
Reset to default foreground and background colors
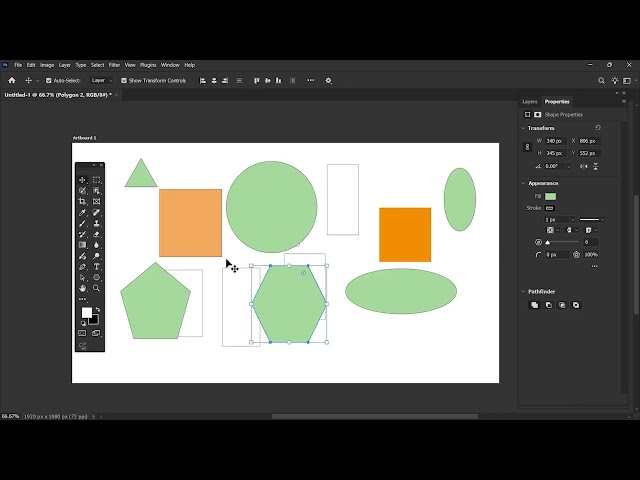click(84, 323)
